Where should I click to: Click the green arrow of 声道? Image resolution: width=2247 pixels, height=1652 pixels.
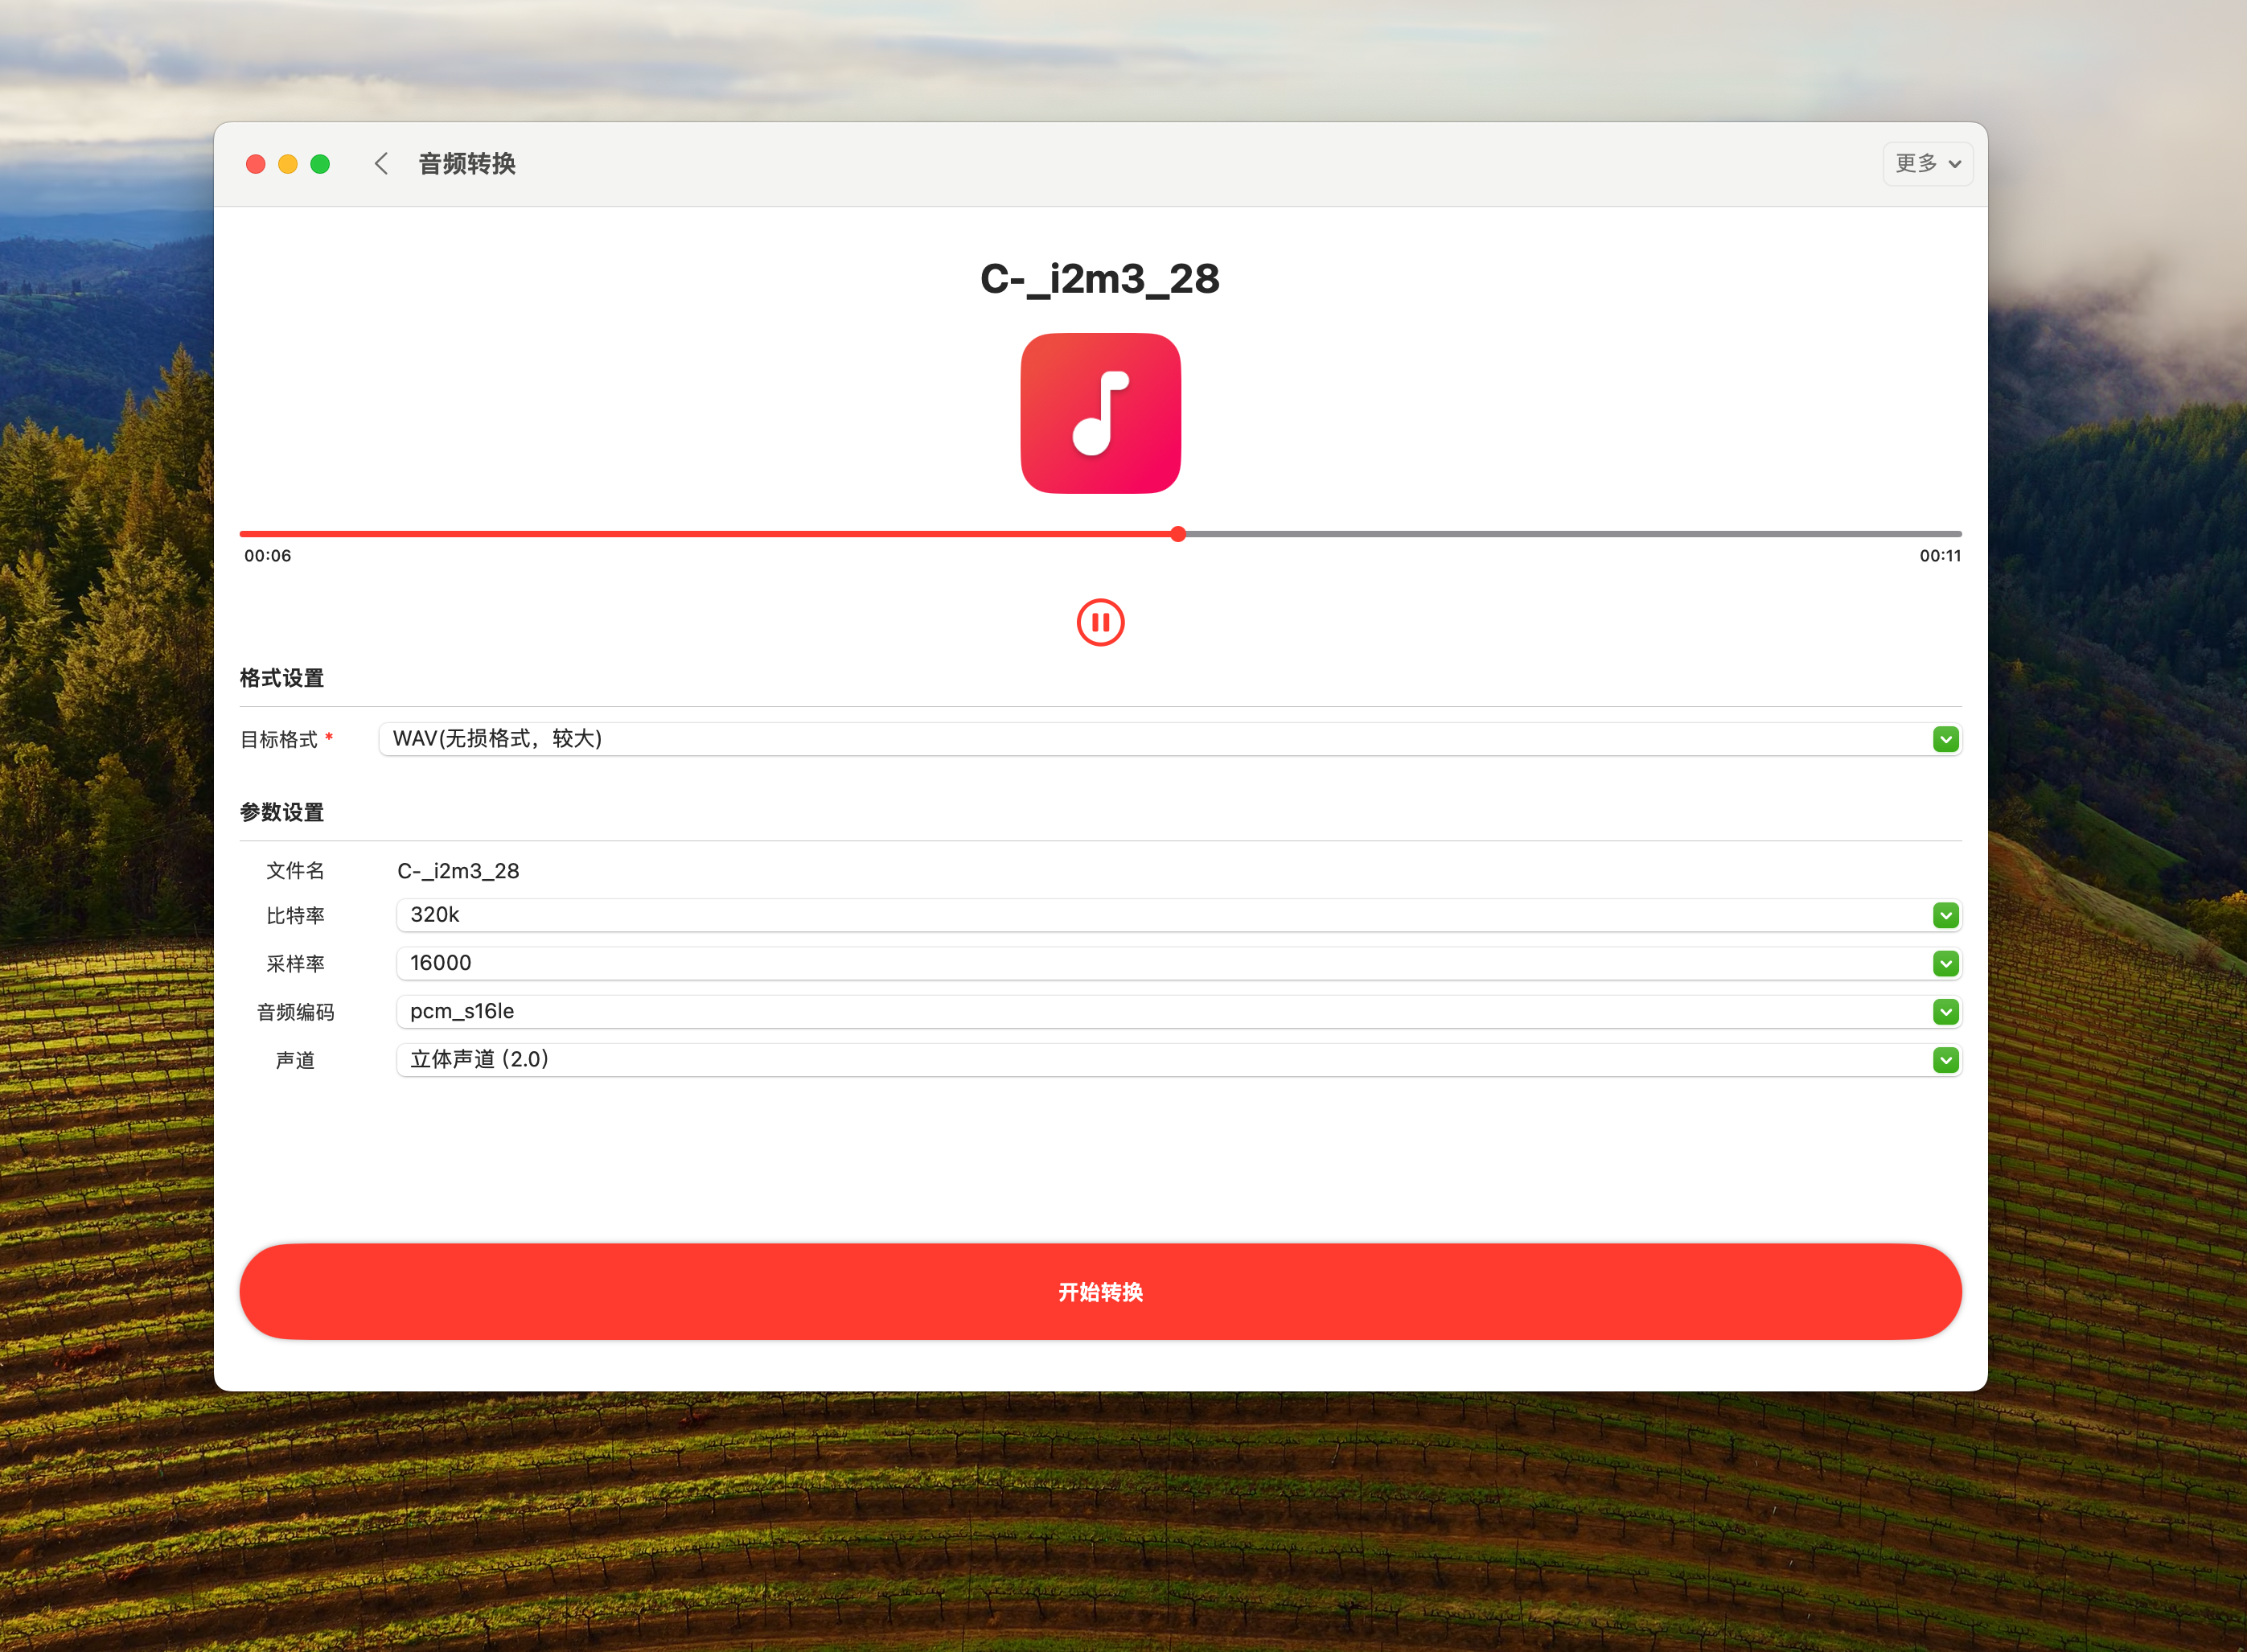coord(1945,1060)
